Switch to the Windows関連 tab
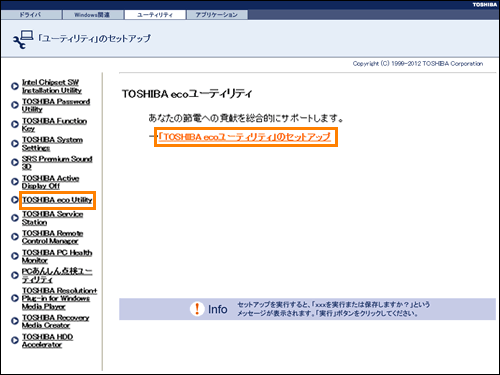Image resolution: width=500 pixels, height=375 pixels. click(93, 15)
